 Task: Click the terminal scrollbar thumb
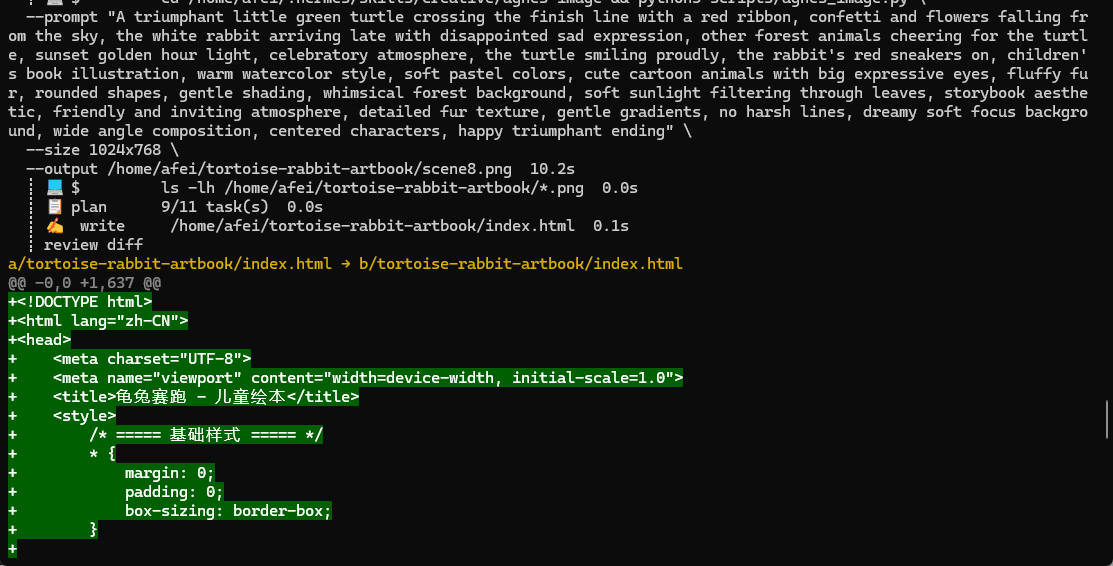pos(1107,420)
